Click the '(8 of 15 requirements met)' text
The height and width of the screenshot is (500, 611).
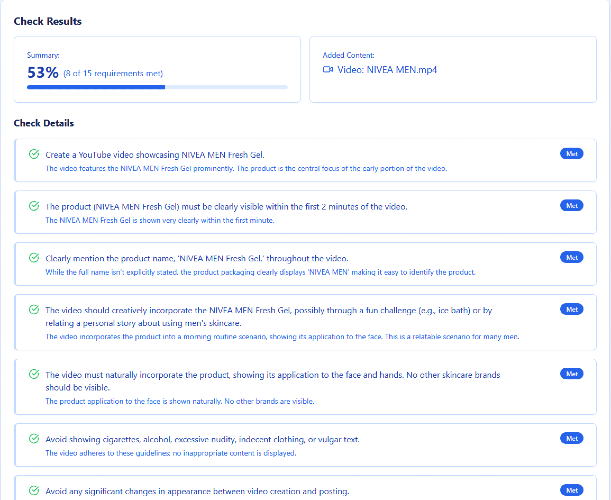click(x=113, y=74)
